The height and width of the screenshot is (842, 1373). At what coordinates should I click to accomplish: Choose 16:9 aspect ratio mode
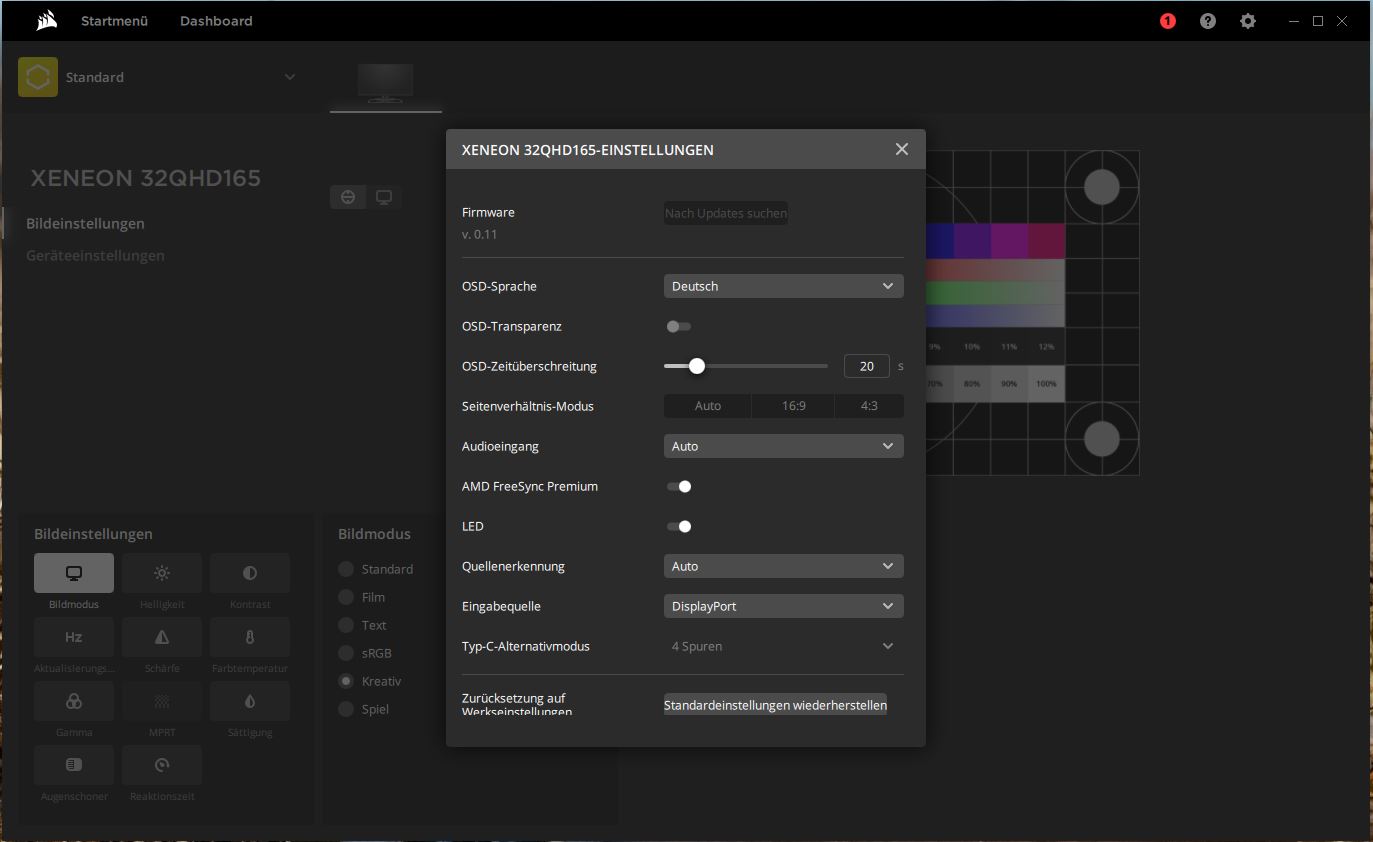point(794,406)
